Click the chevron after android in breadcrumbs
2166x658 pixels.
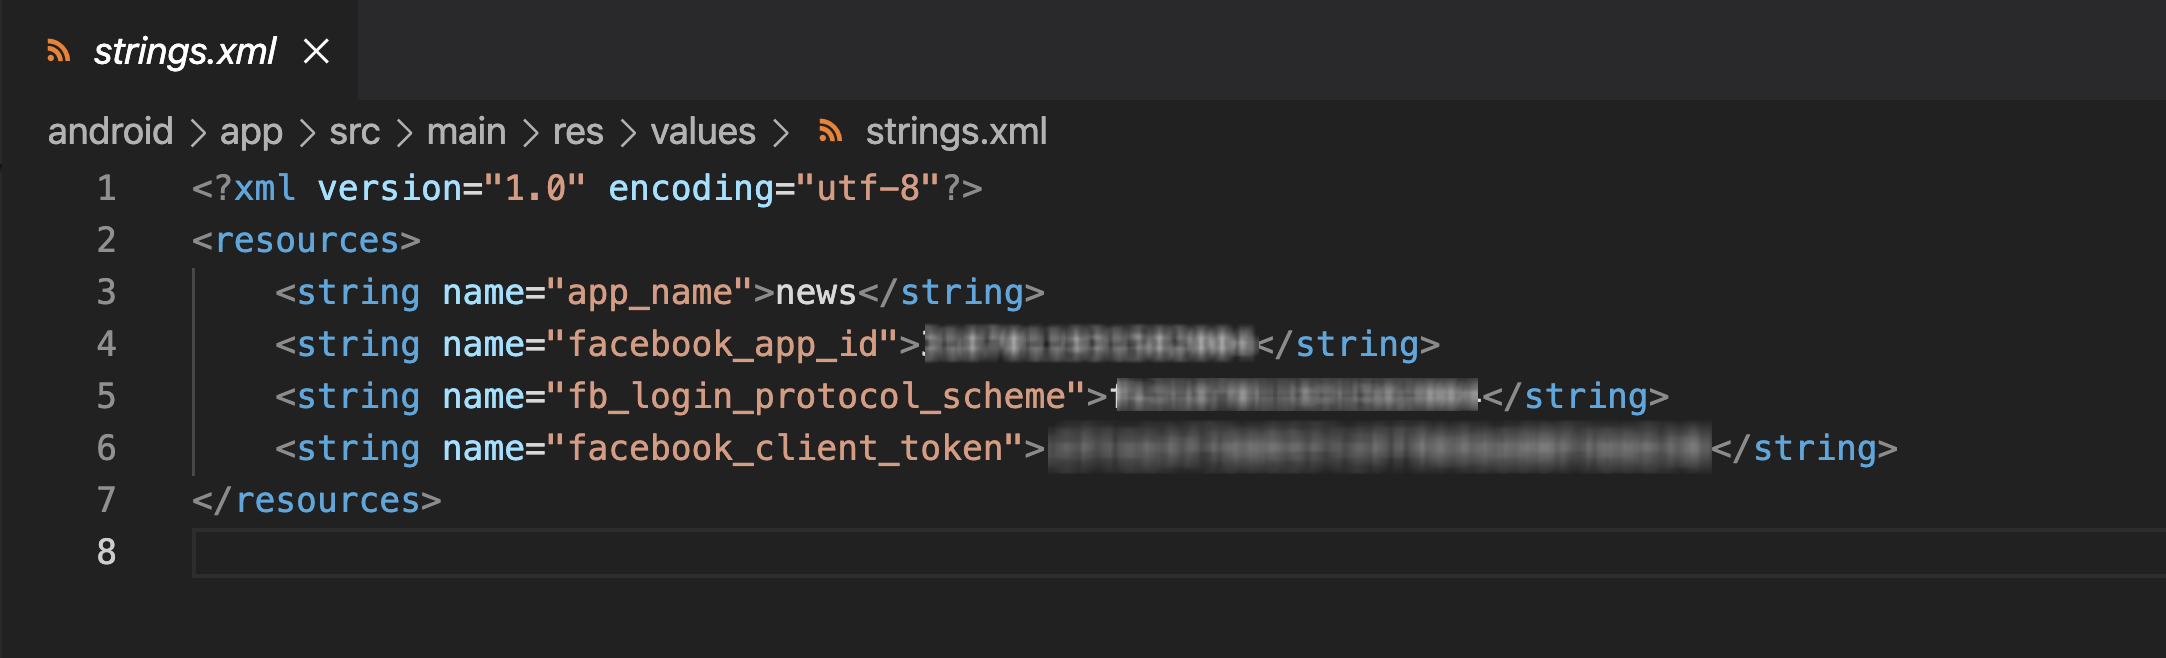[x=200, y=131]
